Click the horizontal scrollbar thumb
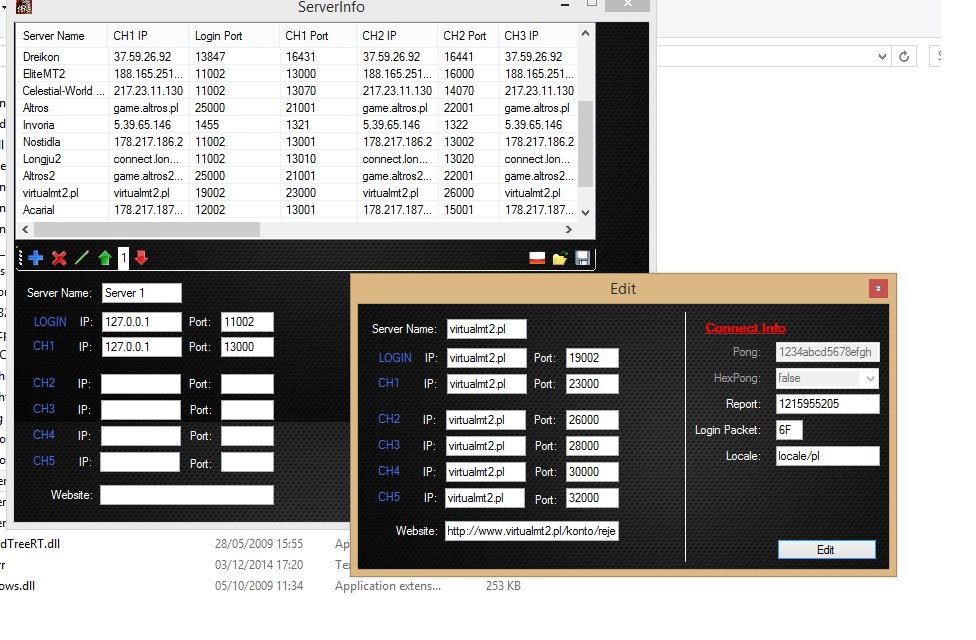The height and width of the screenshot is (640, 976). click(147, 229)
